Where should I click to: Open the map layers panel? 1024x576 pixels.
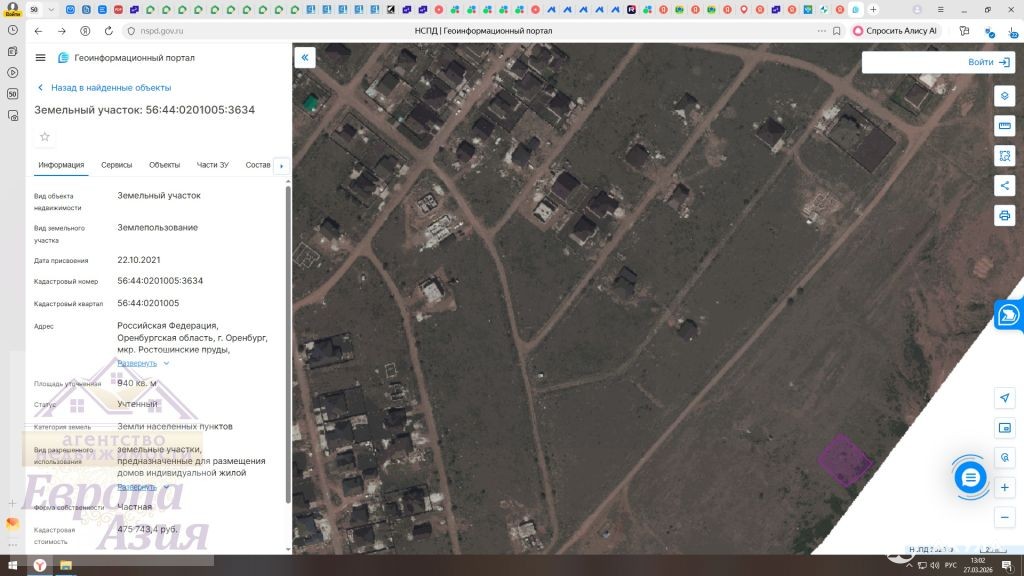click(x=1004, y=96)
